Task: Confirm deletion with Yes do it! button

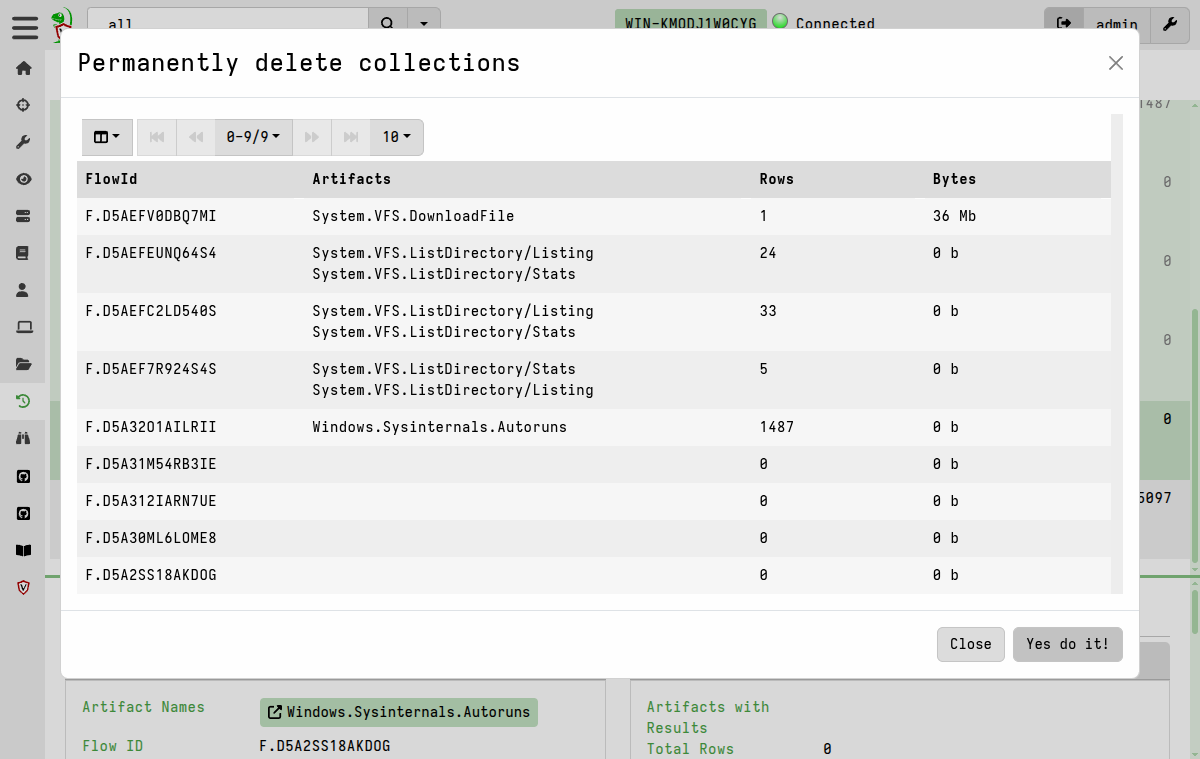Action: [1067, 644]
